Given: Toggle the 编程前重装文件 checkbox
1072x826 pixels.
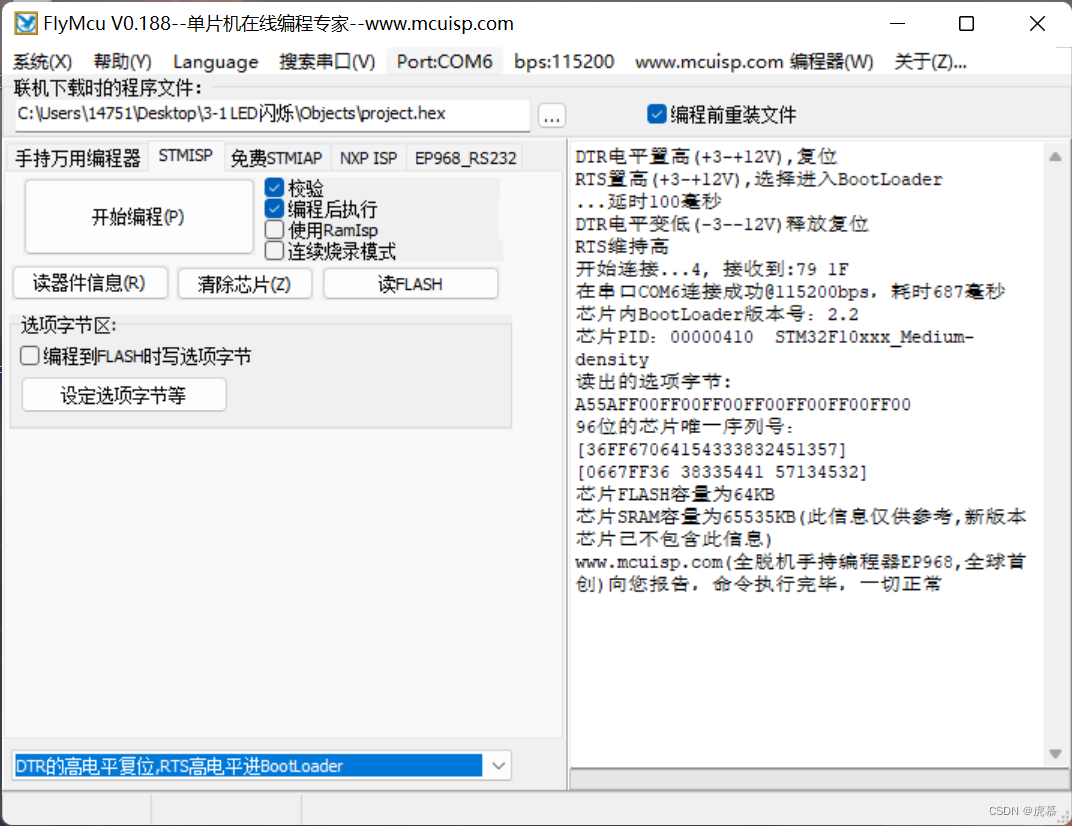Looking at the screenshot, I should [x=656, y=114].
